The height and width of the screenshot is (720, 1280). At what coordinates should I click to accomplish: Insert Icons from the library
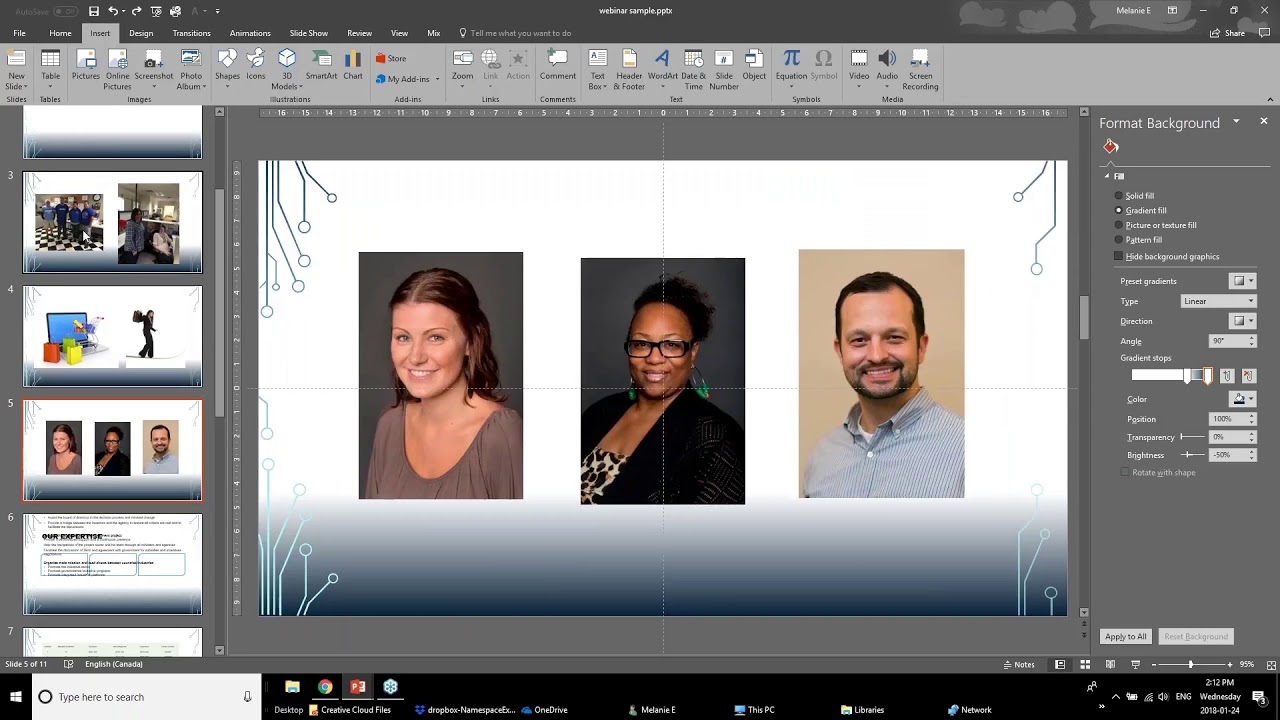coord(256,64)
